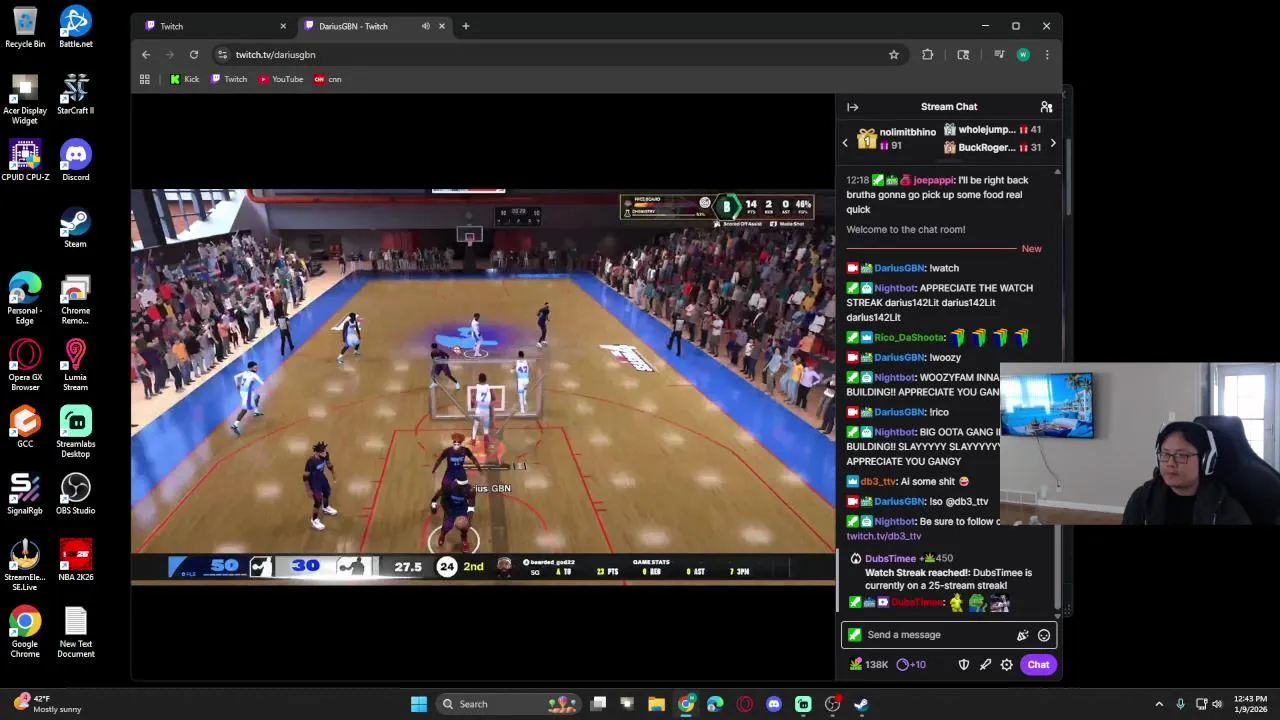The image size is (1280, 720).
Task: Open Battle.net desktop shortcut
Action: [x=75, y=27]
